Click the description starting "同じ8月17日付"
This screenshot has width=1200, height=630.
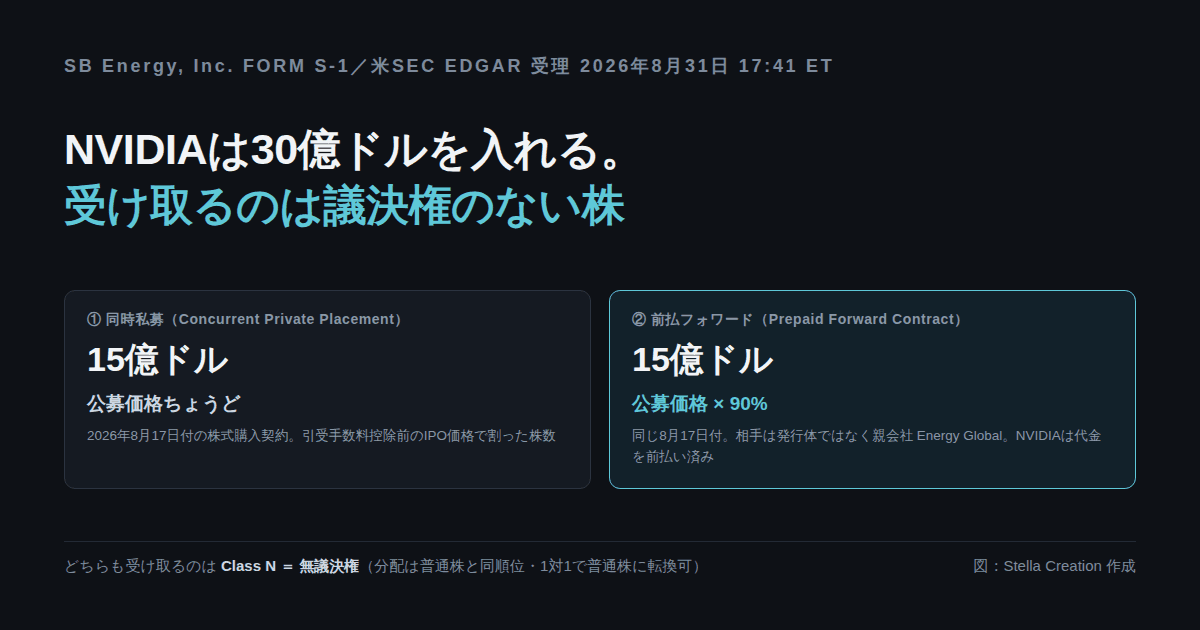click(x=867, y=446)
